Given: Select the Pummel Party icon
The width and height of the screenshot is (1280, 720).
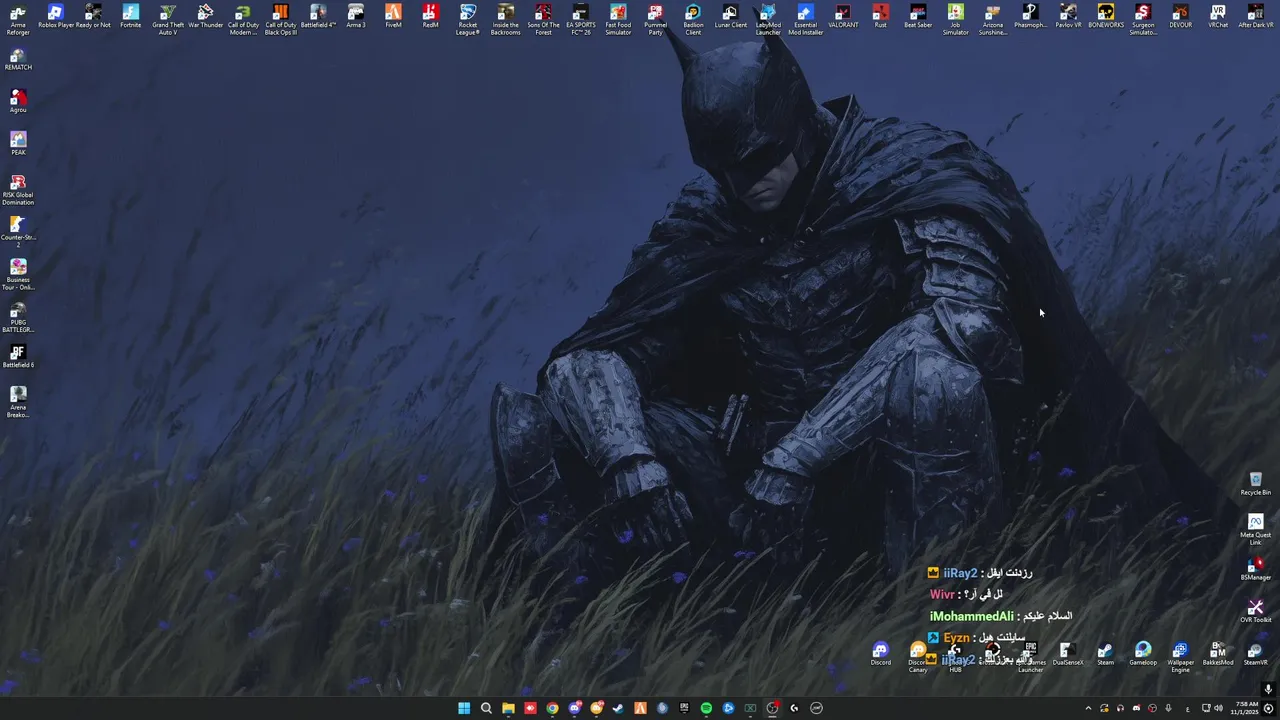Looking at the screenshot, I should pos(656,19).
